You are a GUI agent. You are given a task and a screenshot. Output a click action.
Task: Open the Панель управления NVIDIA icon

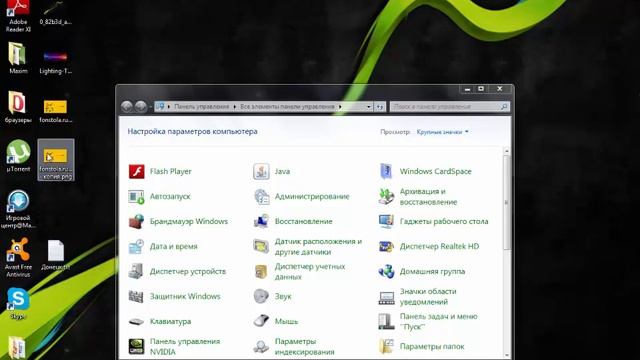pos(136,347)
